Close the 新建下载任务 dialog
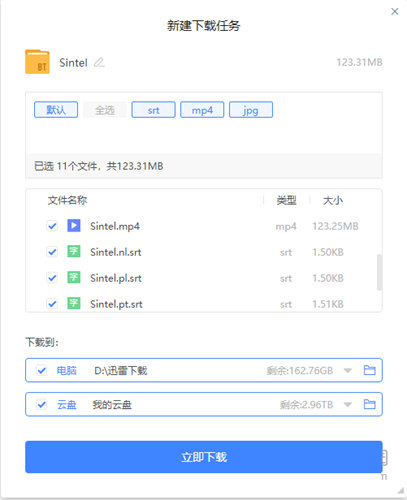Viewport: 407px width, 500px height. click(x=395, y=12)
